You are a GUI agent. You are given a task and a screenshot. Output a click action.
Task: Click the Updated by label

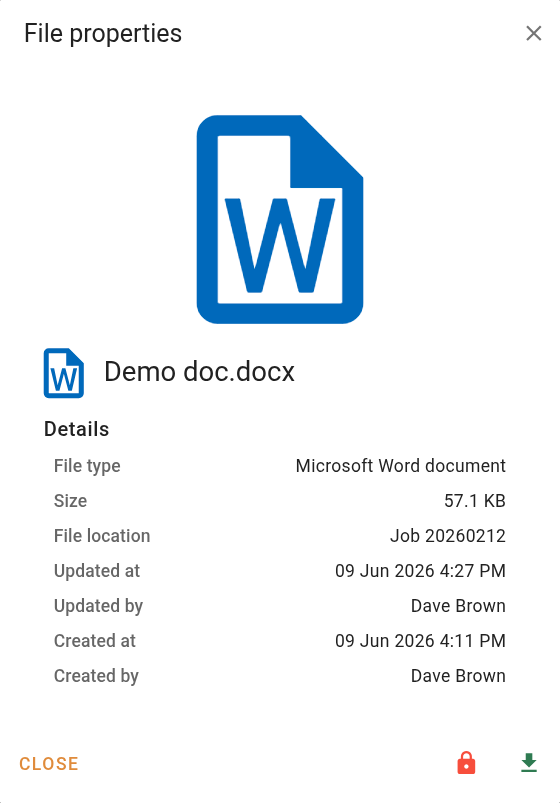[98, 606]
